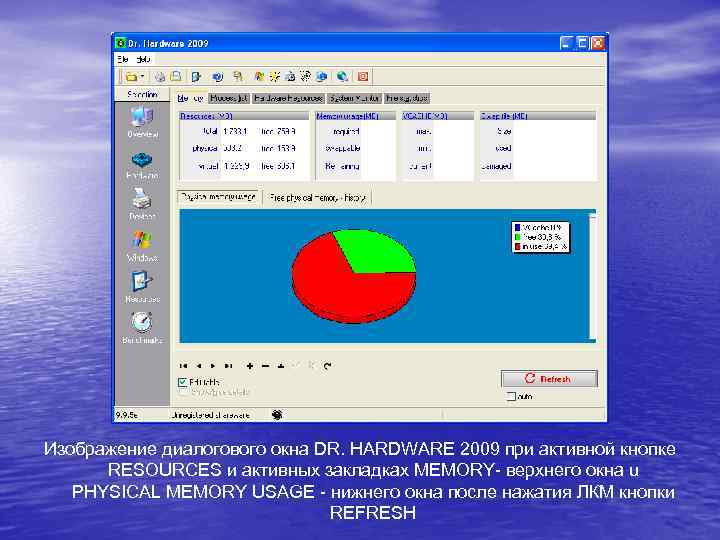720x540 pixels.
Task: Go to previous record in navigator
Action: 198,366
